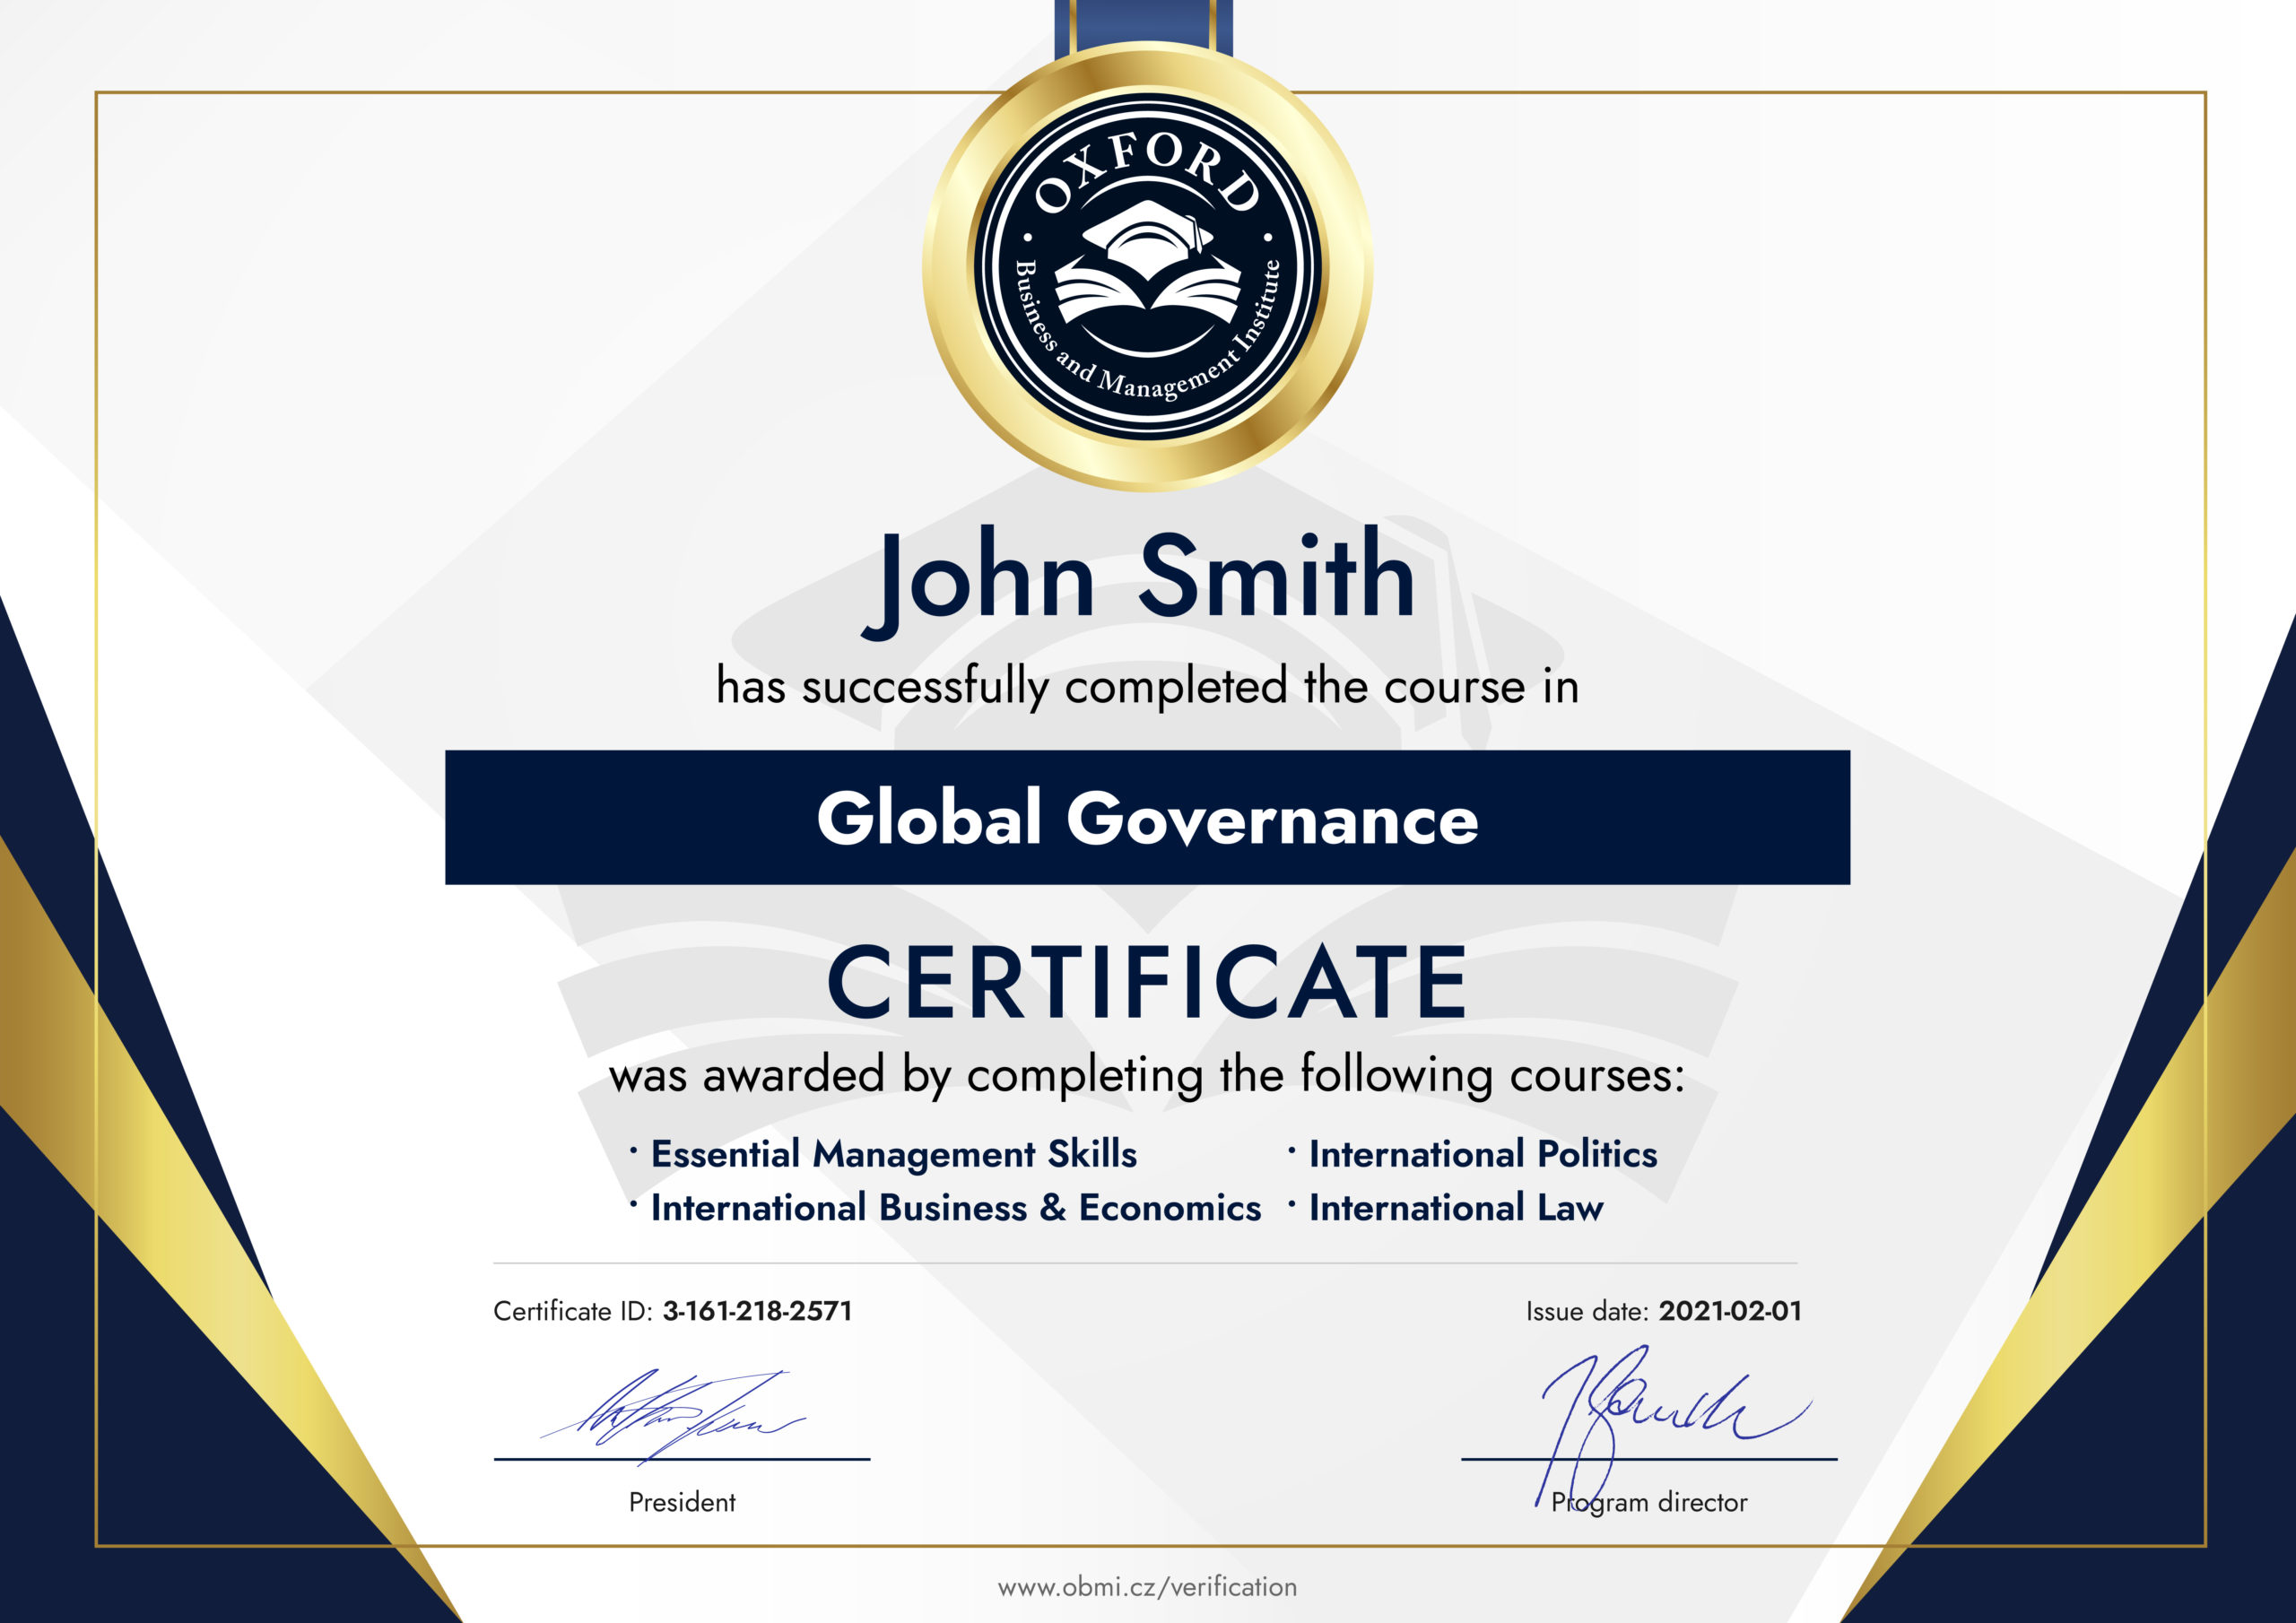Click the large CERTIFICATE heading
Screen dimensions: 2296x1623
[x=1147, y=983]
